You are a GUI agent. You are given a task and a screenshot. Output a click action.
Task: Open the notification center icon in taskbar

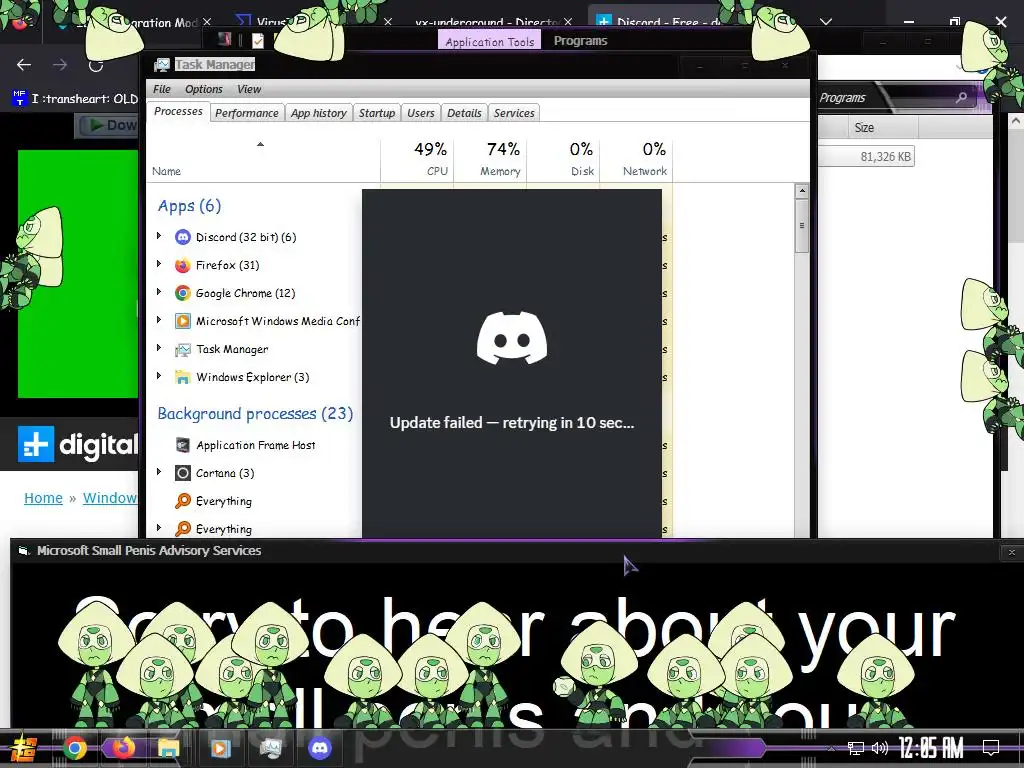click(x=991, y=747)
